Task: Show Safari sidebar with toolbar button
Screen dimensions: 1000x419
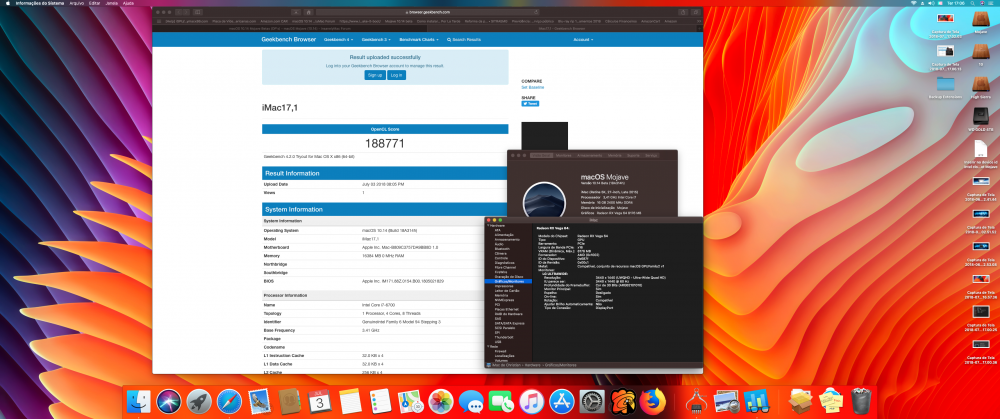Action: [x=198, y=12]
